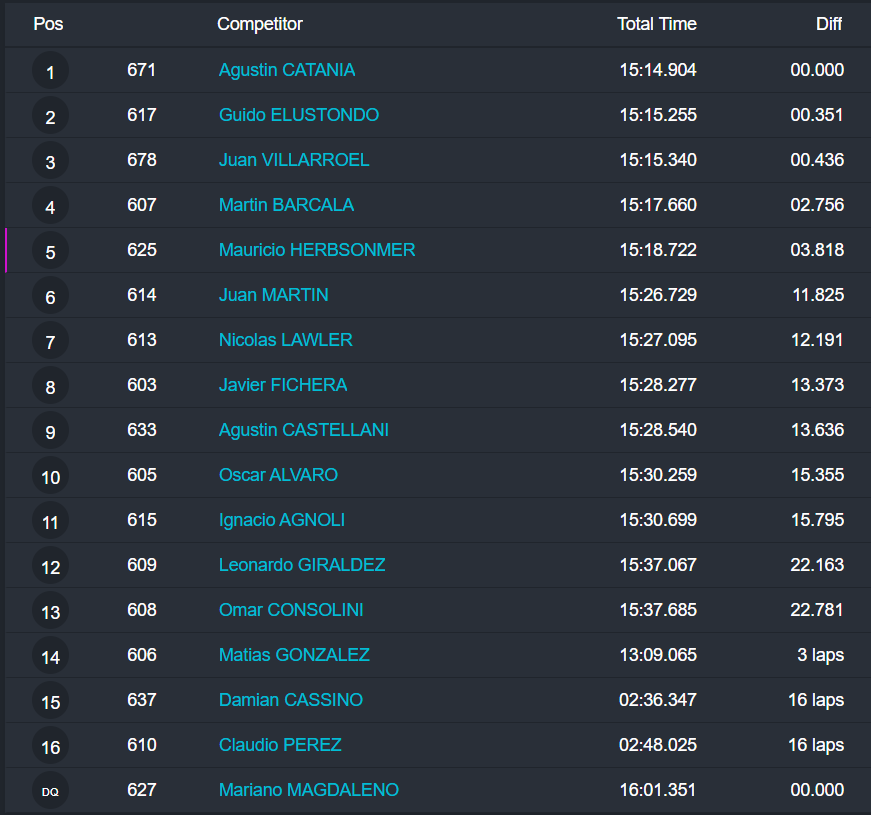Click the Competitor column header
This screenshot has height=815, width=871.
260,24
